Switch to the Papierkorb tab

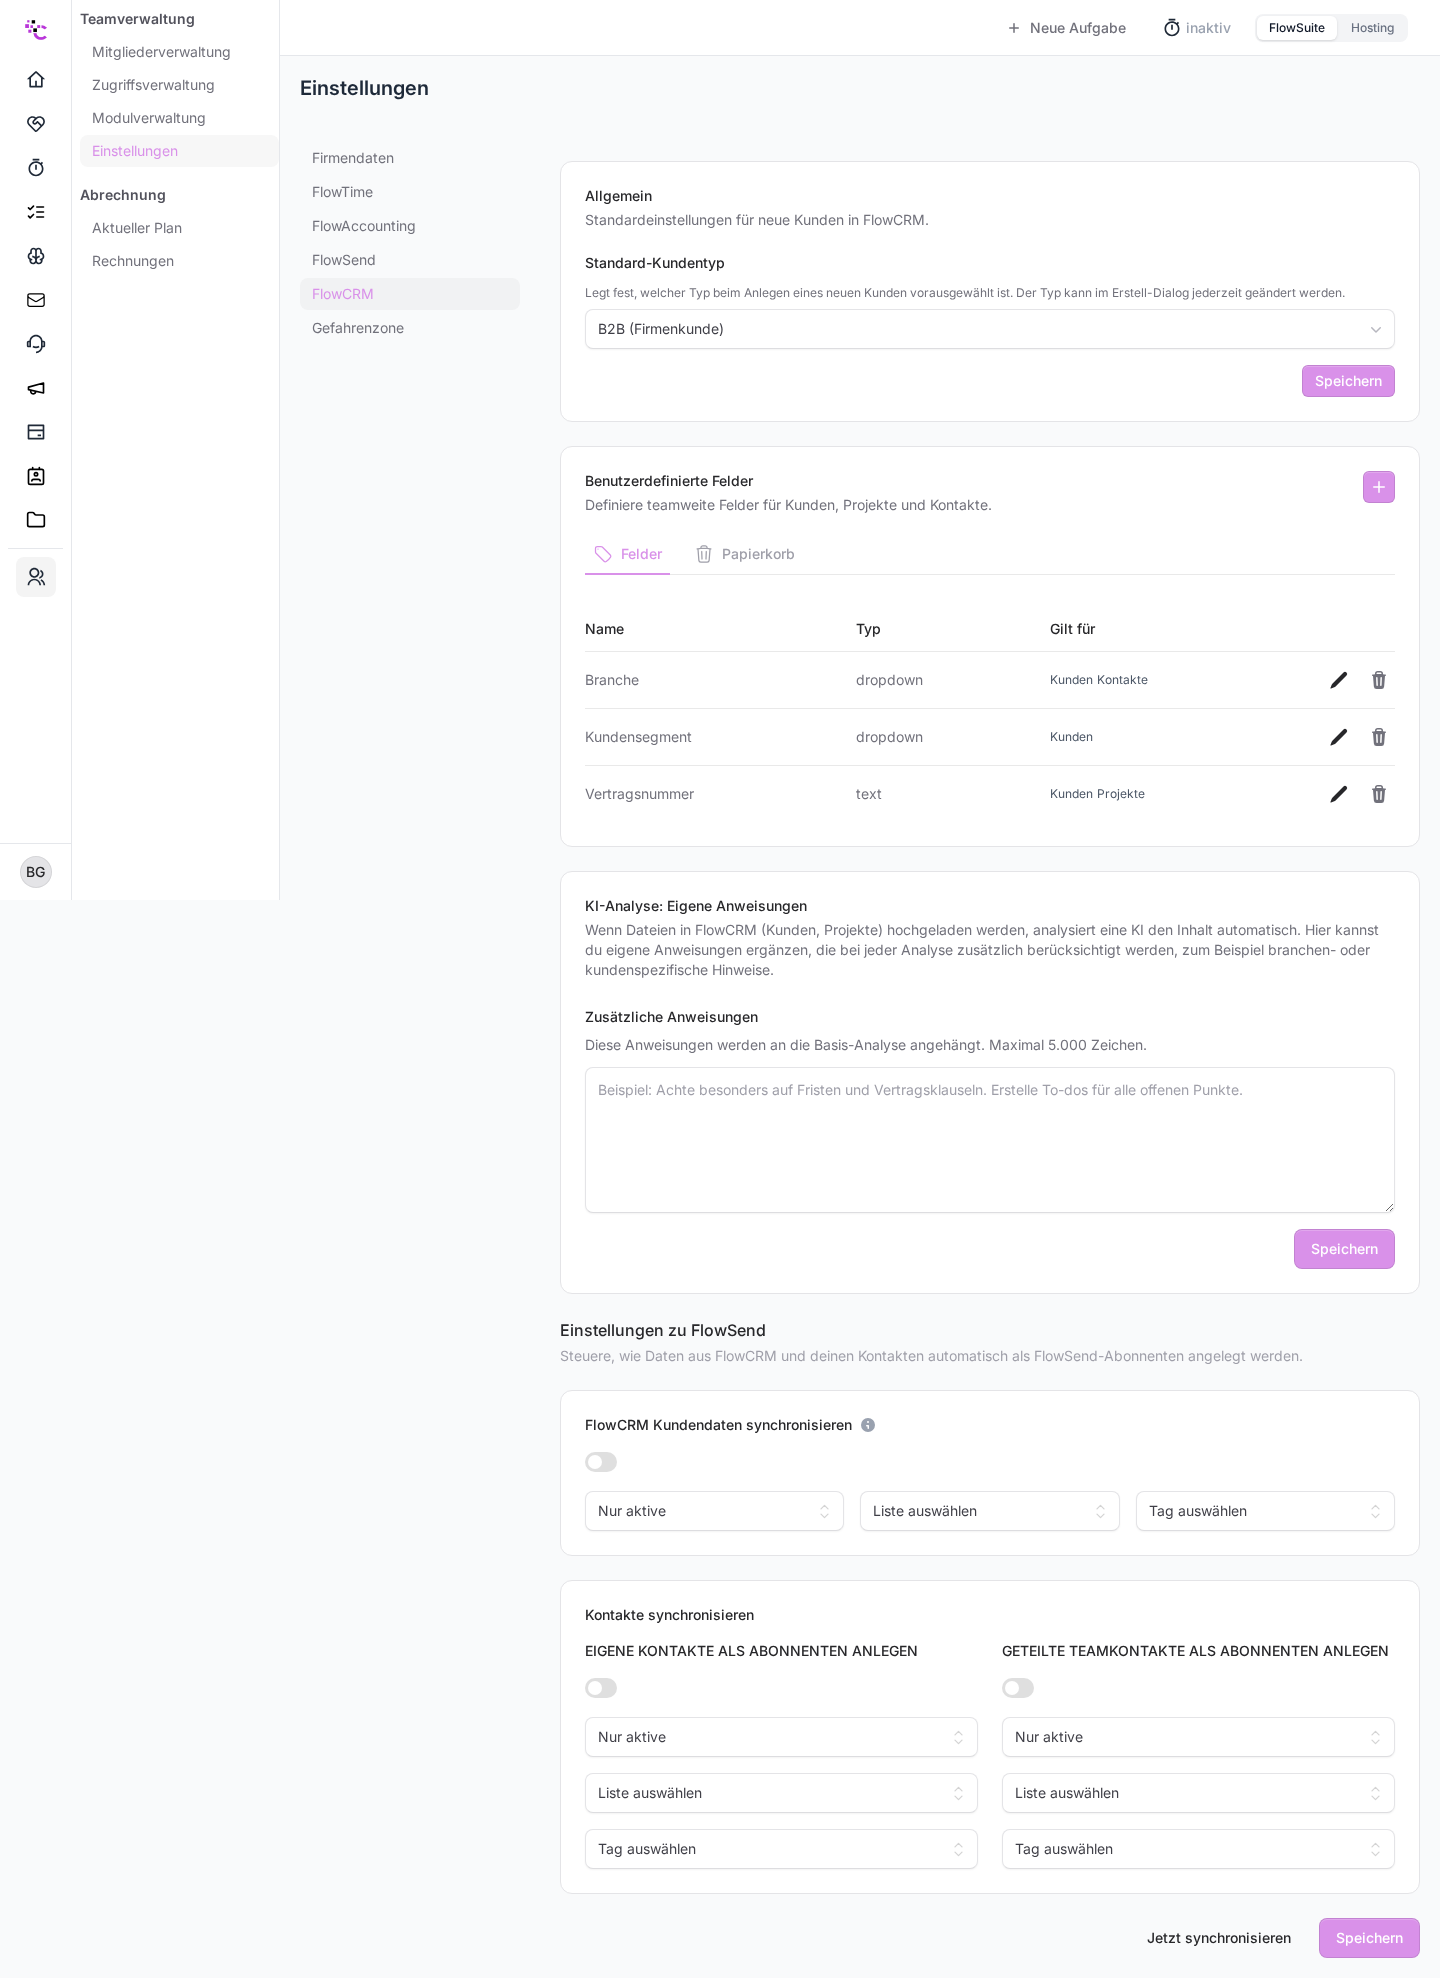click(x=745, y=554)
